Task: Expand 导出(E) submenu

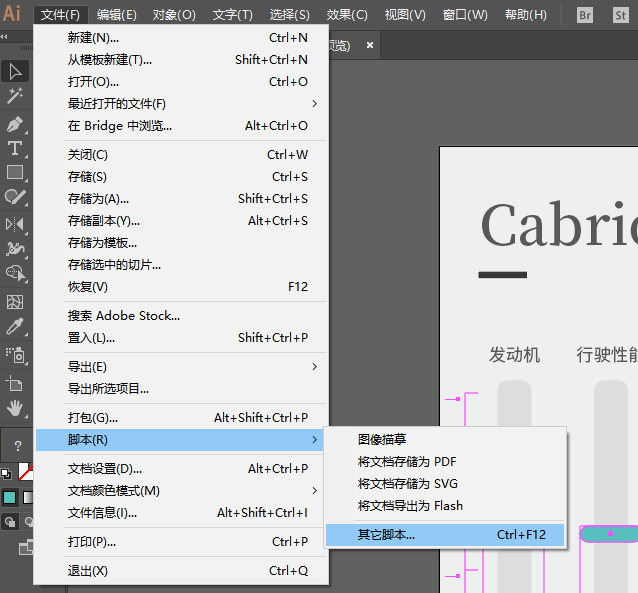Action: 181,367
